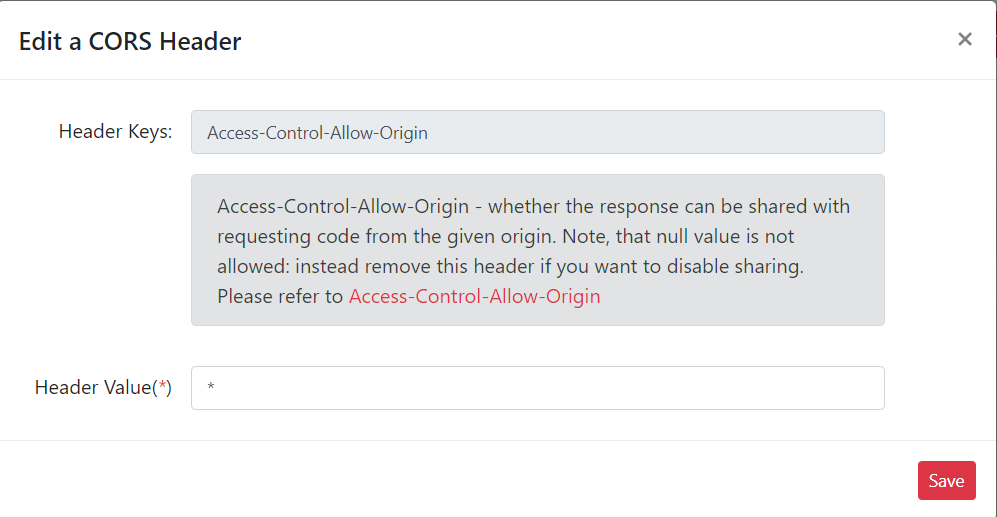Click the Edit a CORS Header title
Image resolution: width=997 pixels, height=517 pixels.
tap(130, 41)
